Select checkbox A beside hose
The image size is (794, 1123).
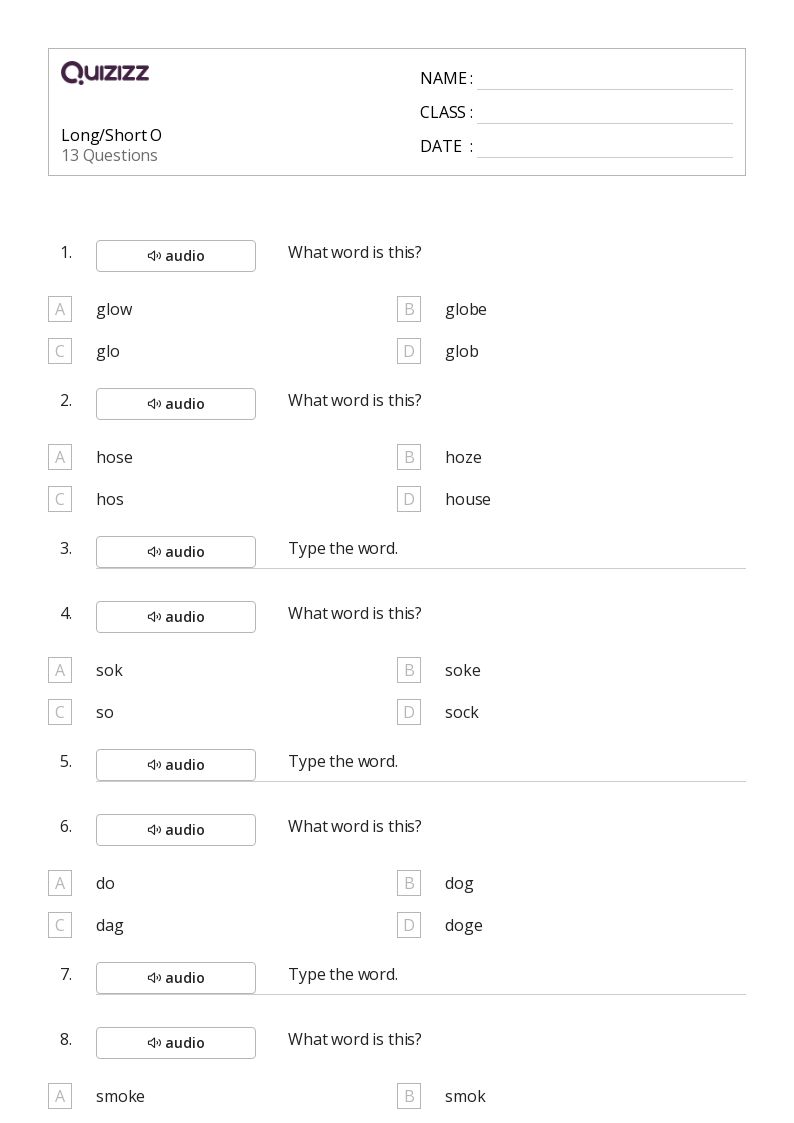point(60,457)
